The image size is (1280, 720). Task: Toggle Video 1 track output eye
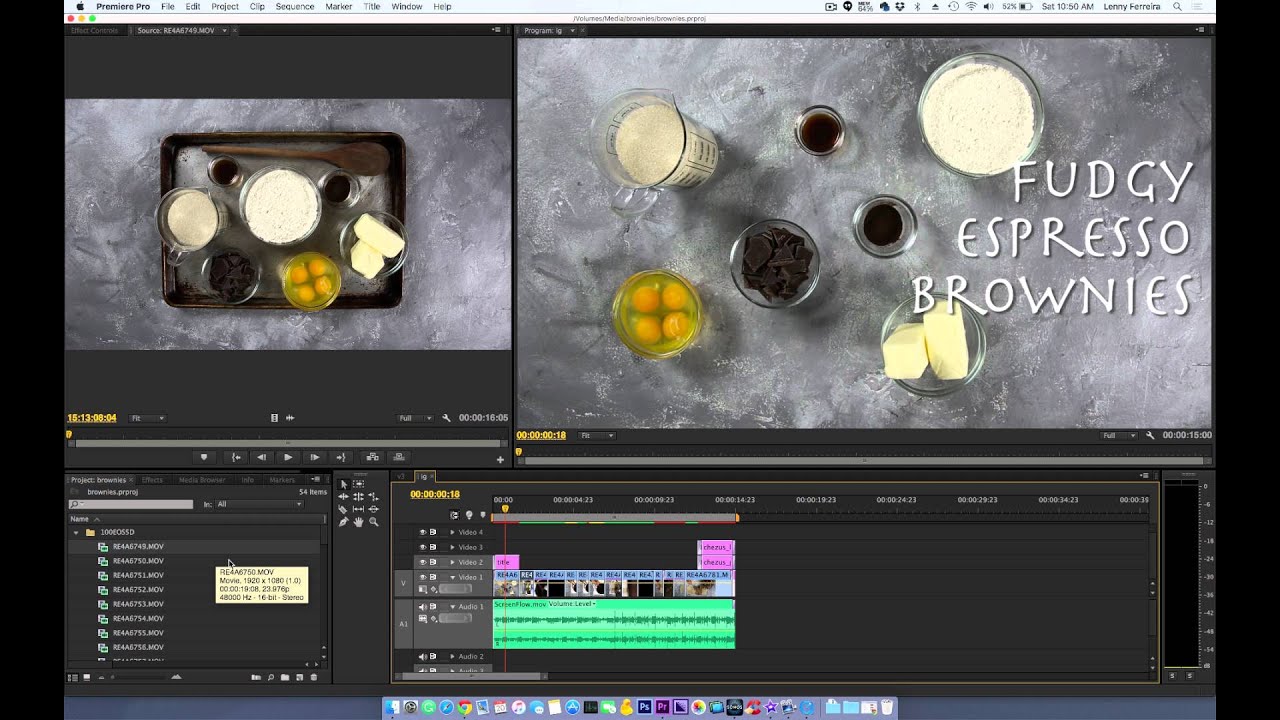(x=423, y=577)
